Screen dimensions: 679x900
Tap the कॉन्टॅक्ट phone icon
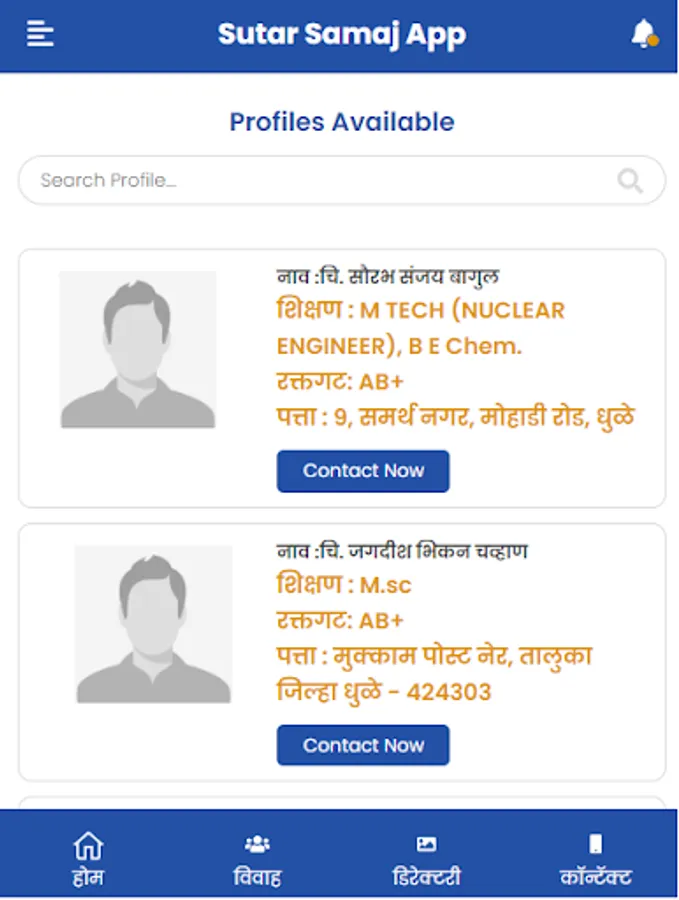[x=596, y=844]
